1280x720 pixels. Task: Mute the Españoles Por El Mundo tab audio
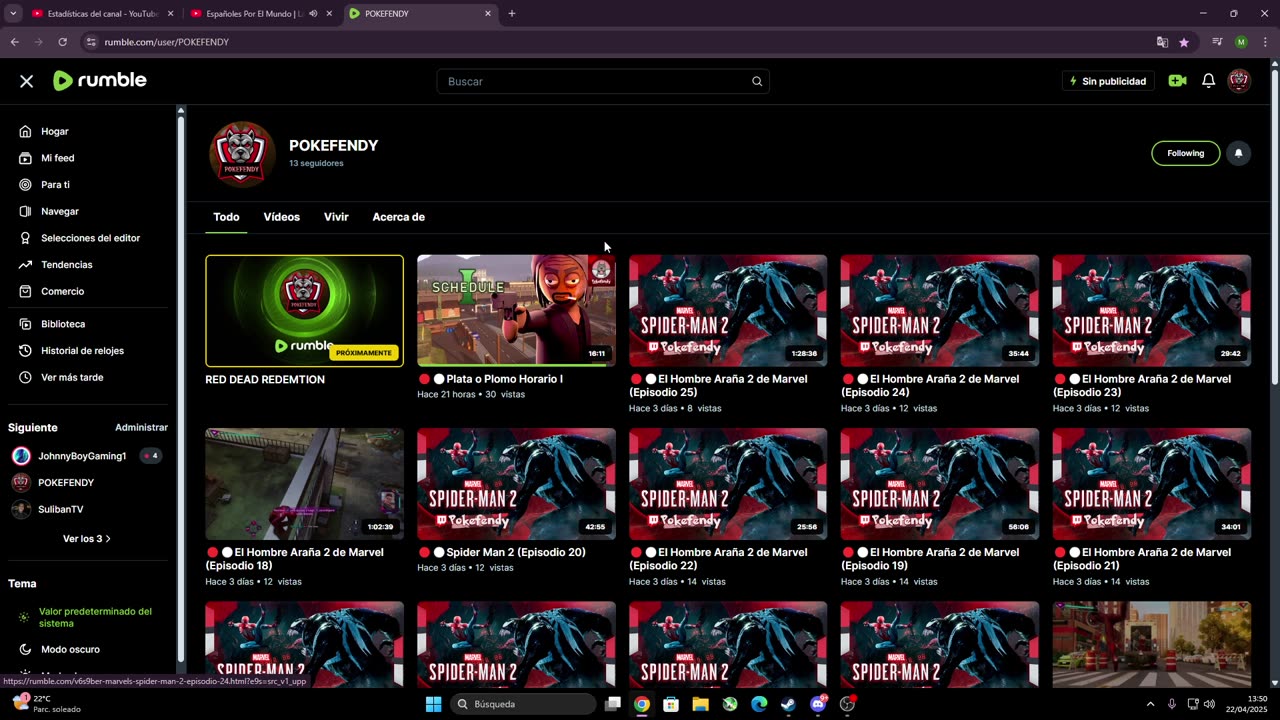click(x=313, y=14)
